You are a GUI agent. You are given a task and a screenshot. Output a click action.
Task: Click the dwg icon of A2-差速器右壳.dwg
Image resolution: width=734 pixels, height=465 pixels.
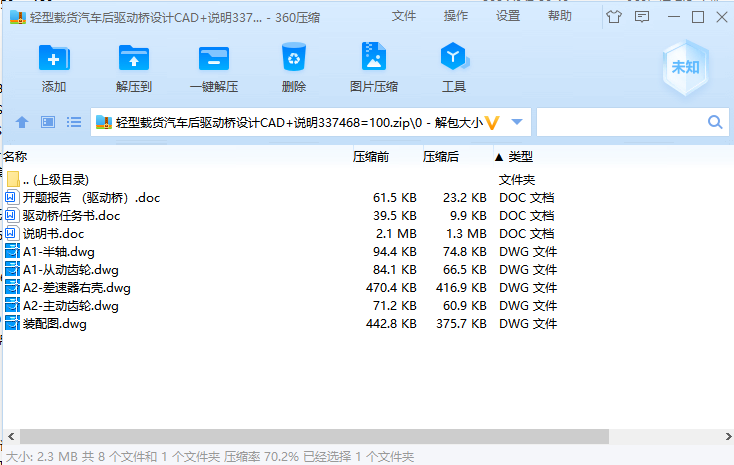tap(12, 288)
